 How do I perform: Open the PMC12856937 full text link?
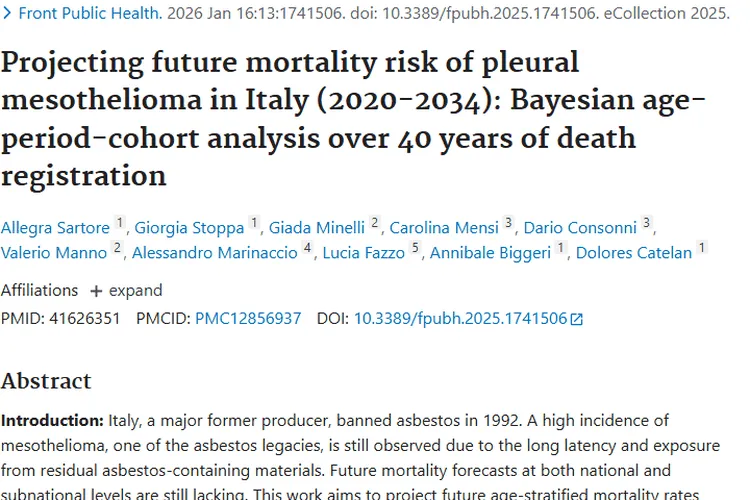(x=248, y=318)
